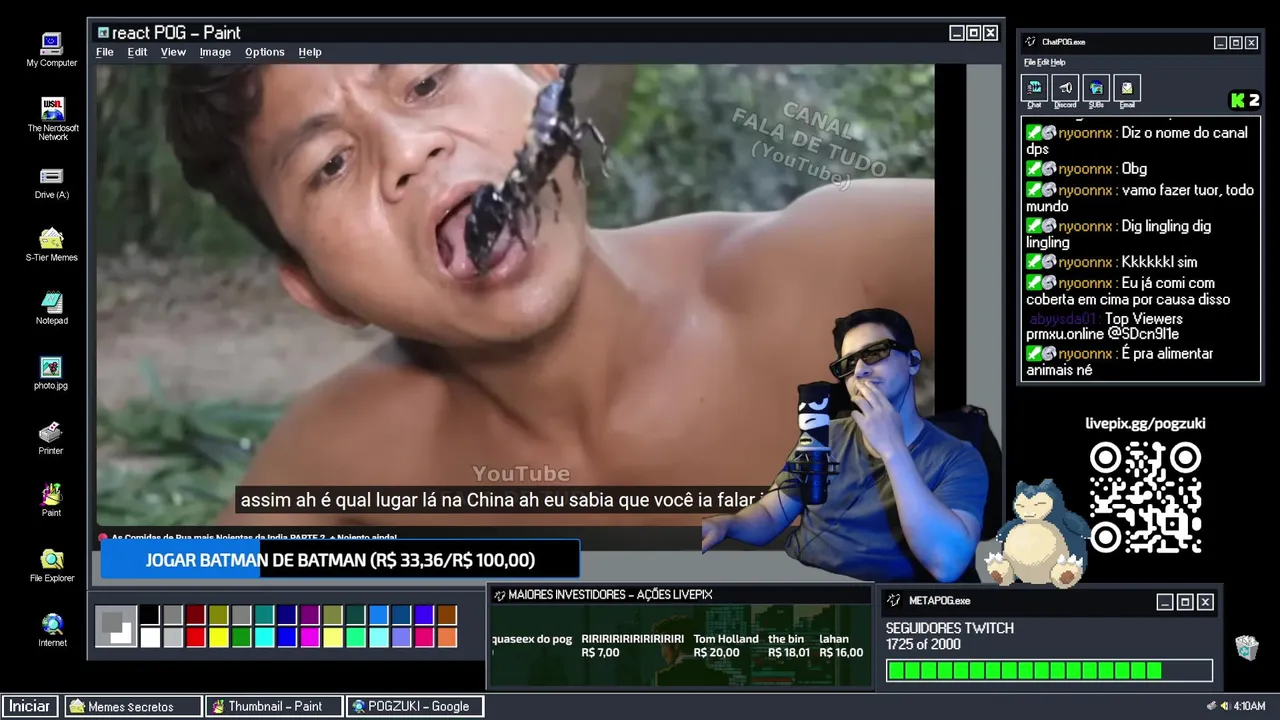The image size is (1280, 720).
Task: Open the Image menu in Paint
Action: [215, 52]
